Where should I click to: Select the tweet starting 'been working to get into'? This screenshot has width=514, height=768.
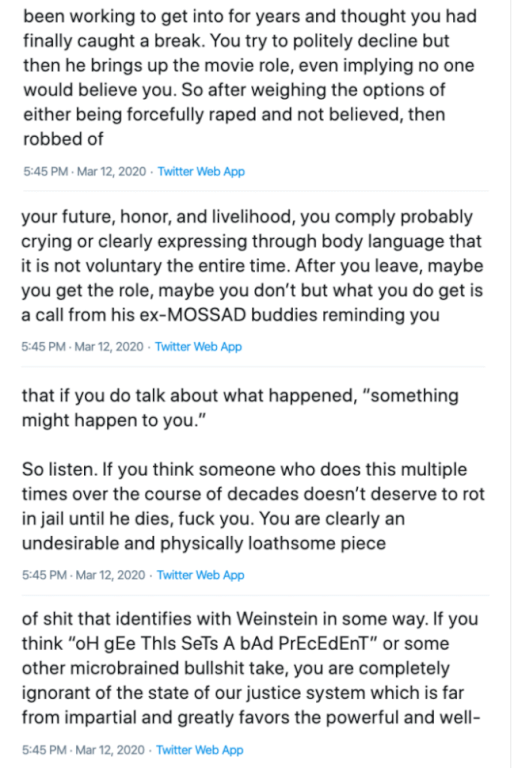(x=250, y=77)
